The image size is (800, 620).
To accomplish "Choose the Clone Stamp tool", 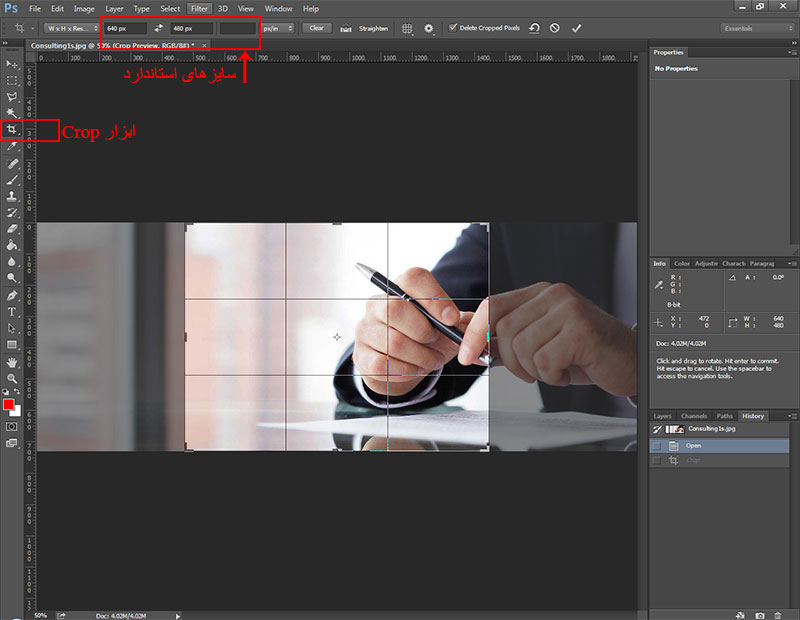I will click(x=11, y=196).
